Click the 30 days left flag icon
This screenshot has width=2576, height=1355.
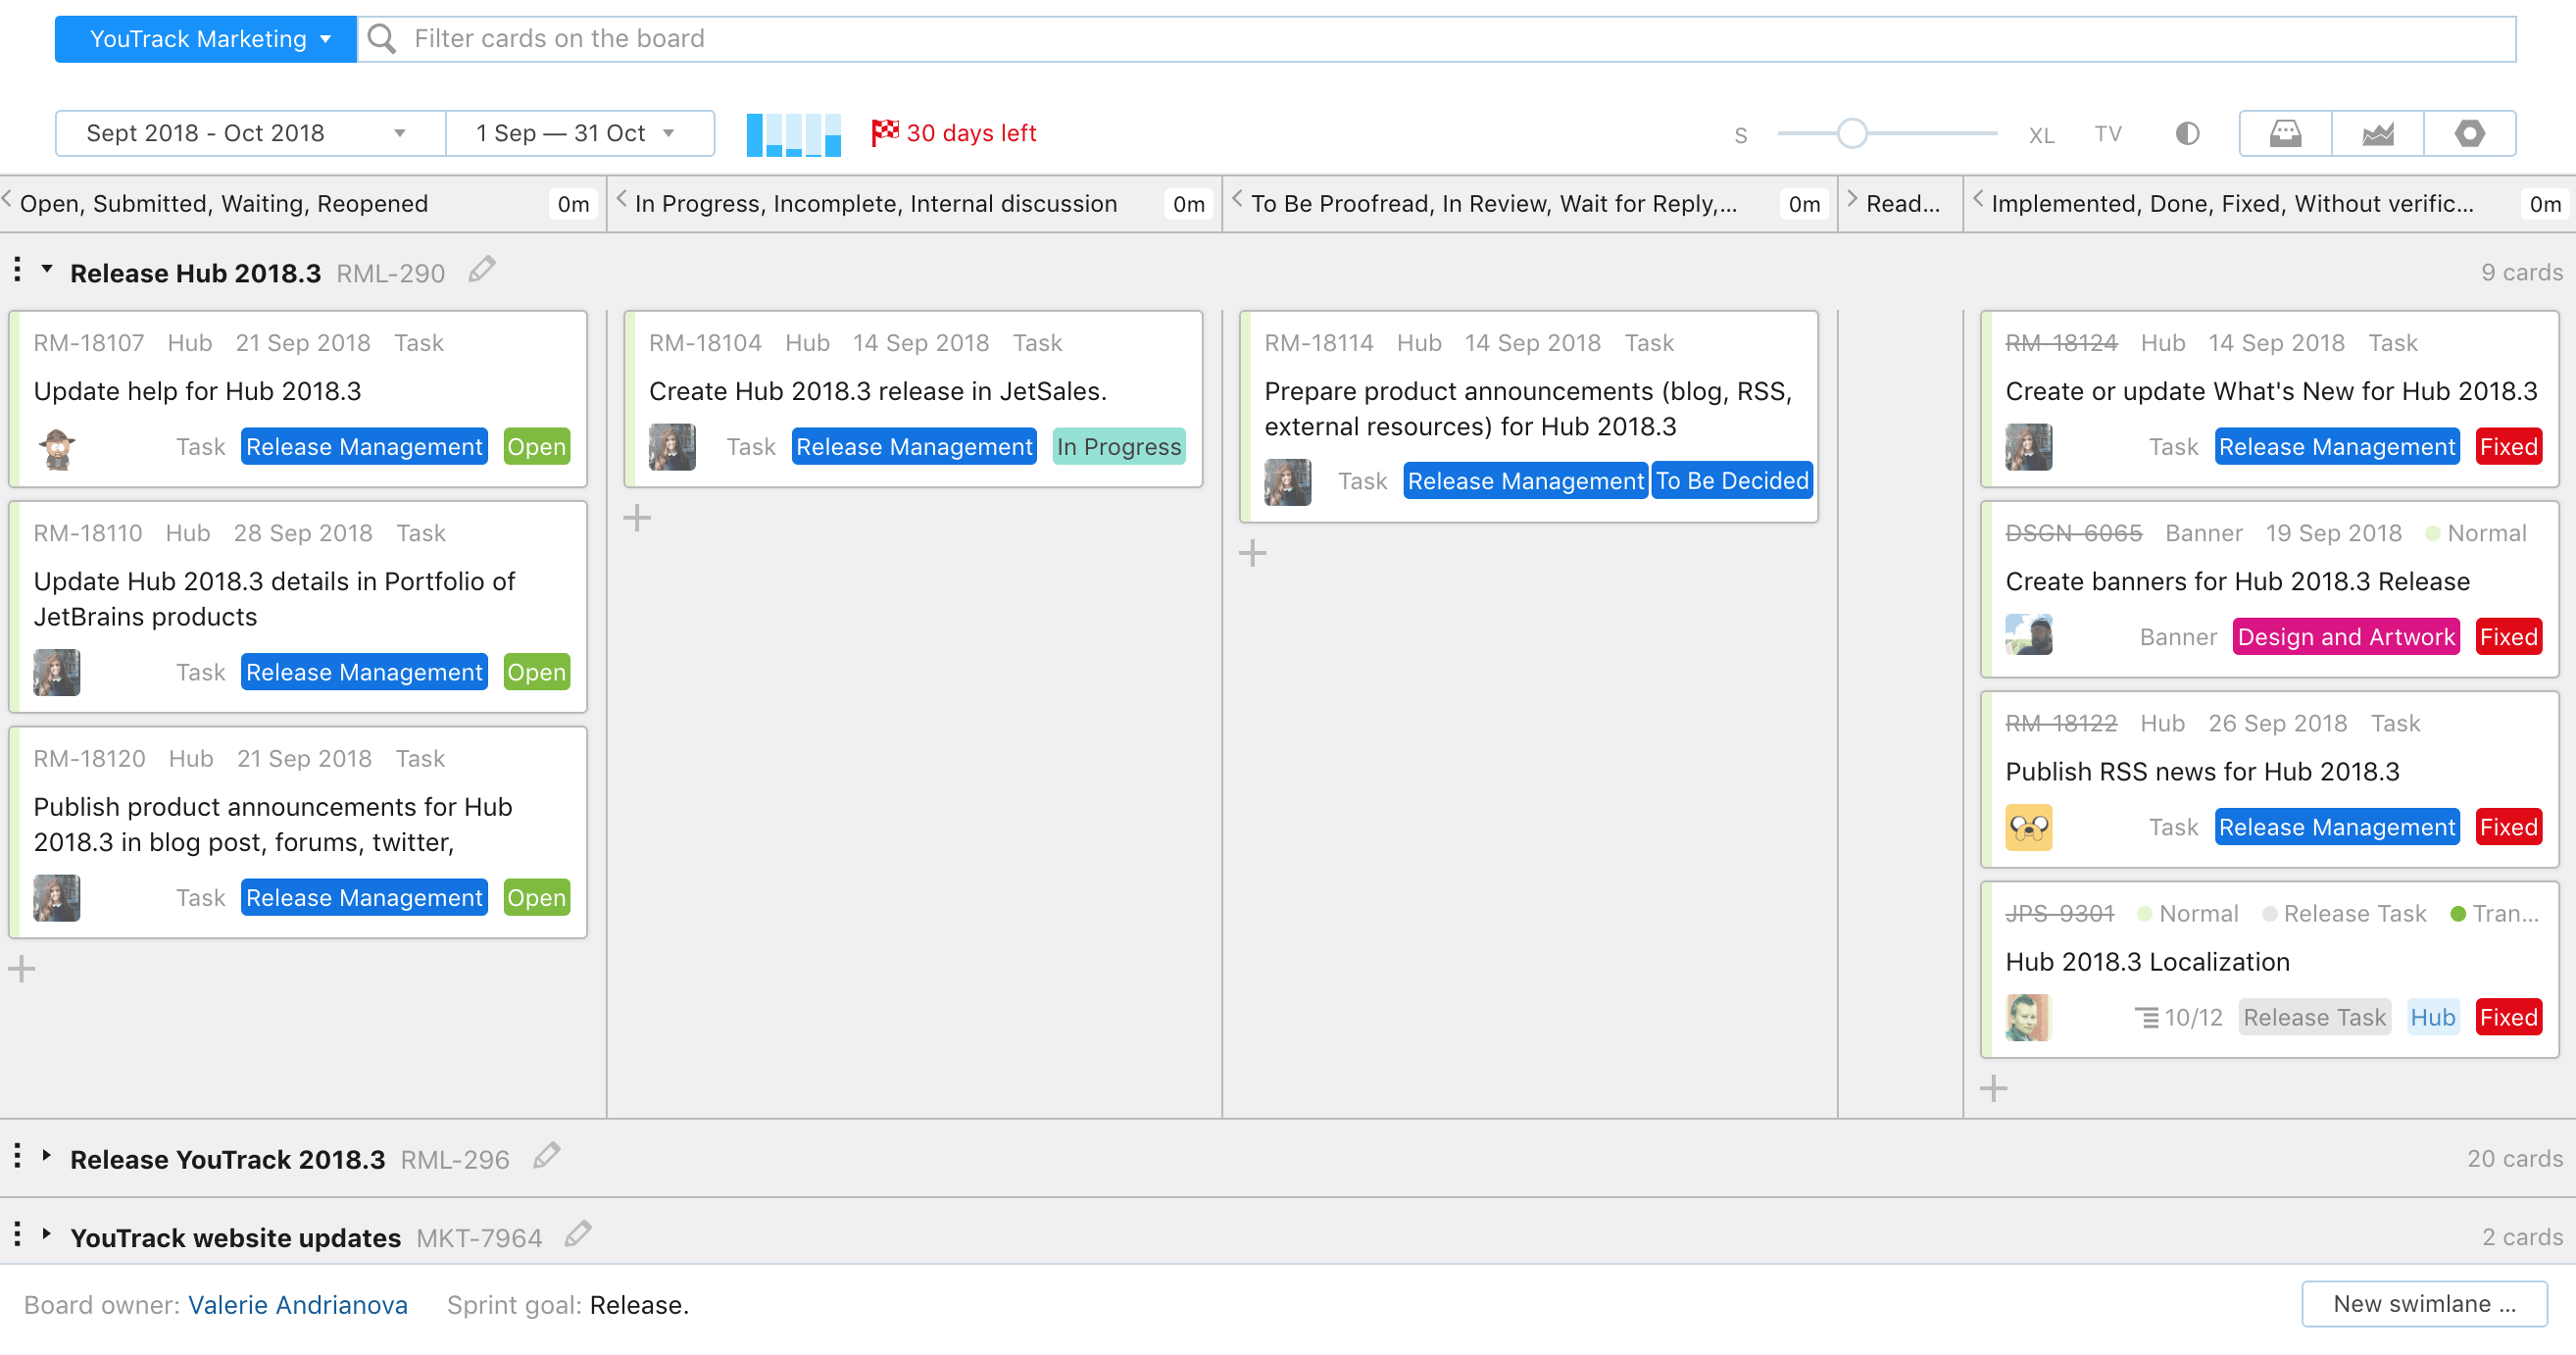click(x=884, y=132)
